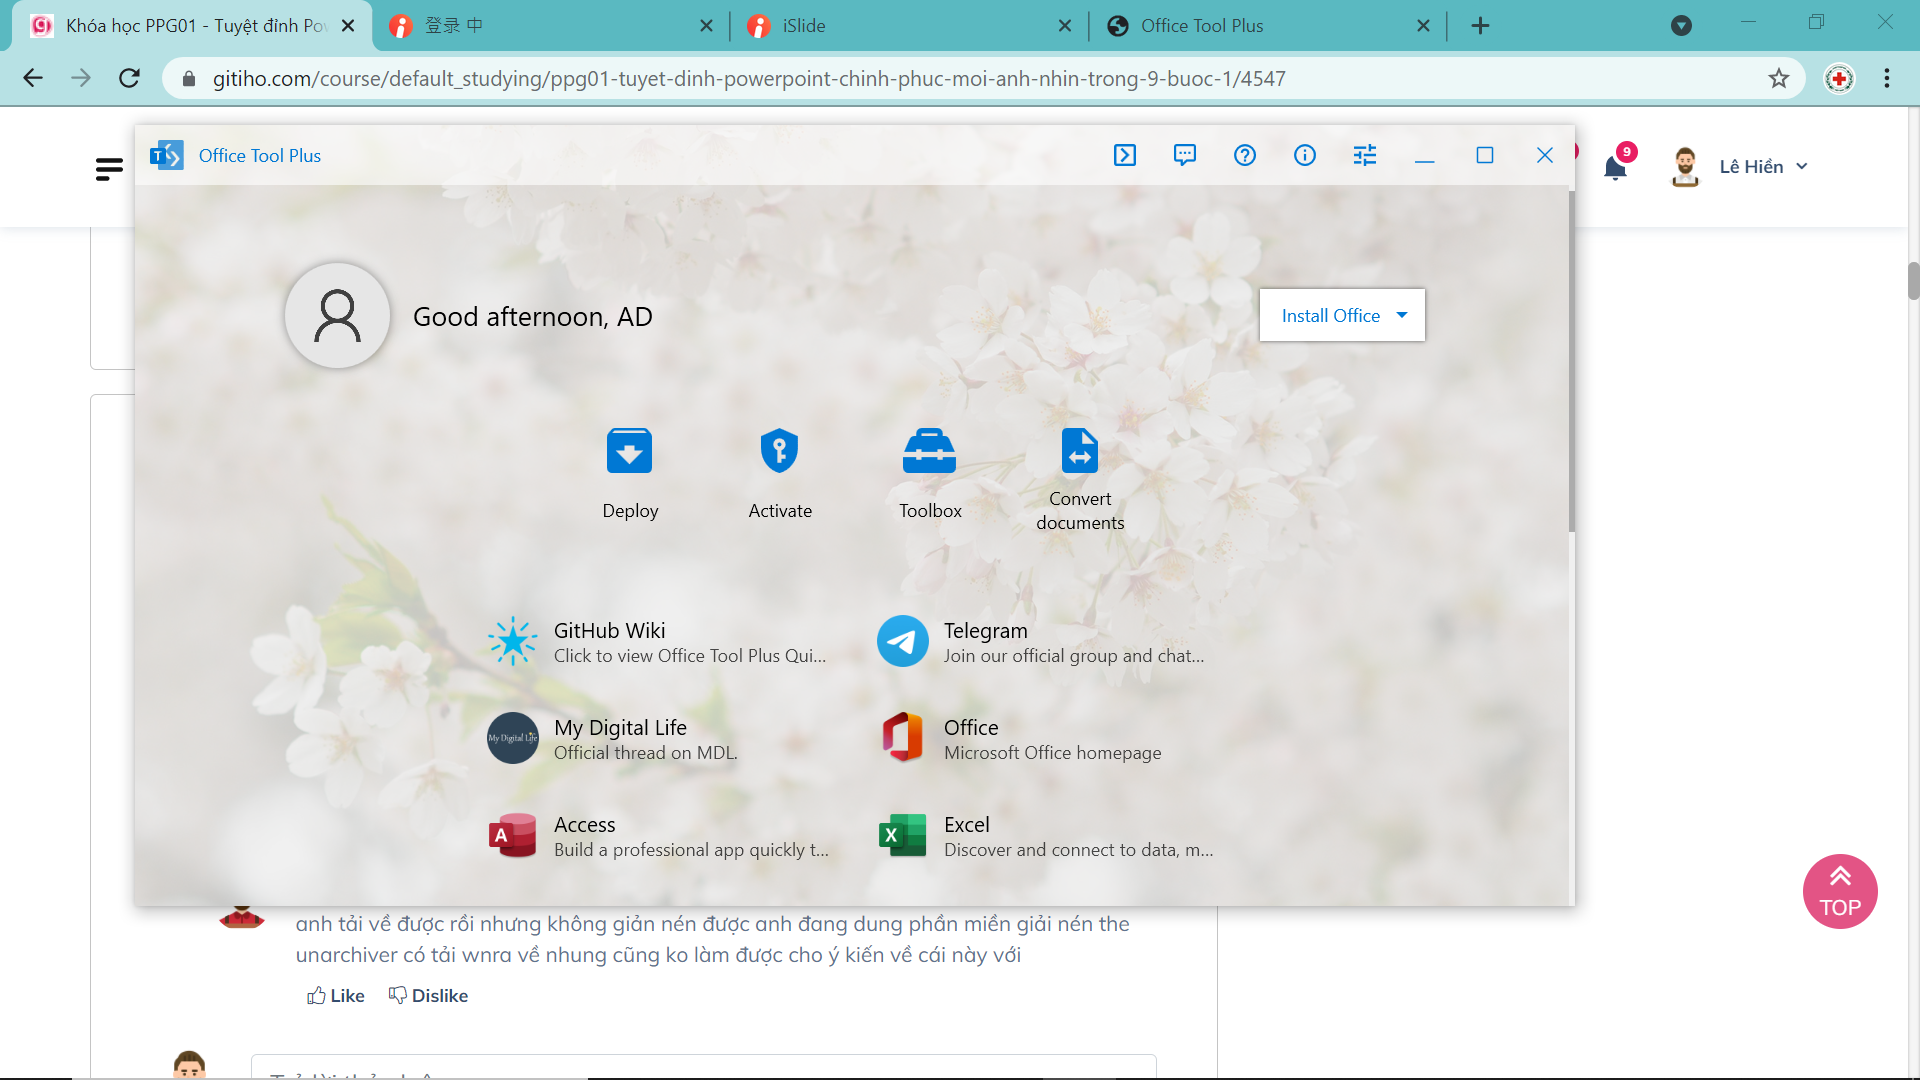This screenshot has height=1080, width=1920.
Task: Open Chrome's three-dot menu
Action: [1887, 78]
